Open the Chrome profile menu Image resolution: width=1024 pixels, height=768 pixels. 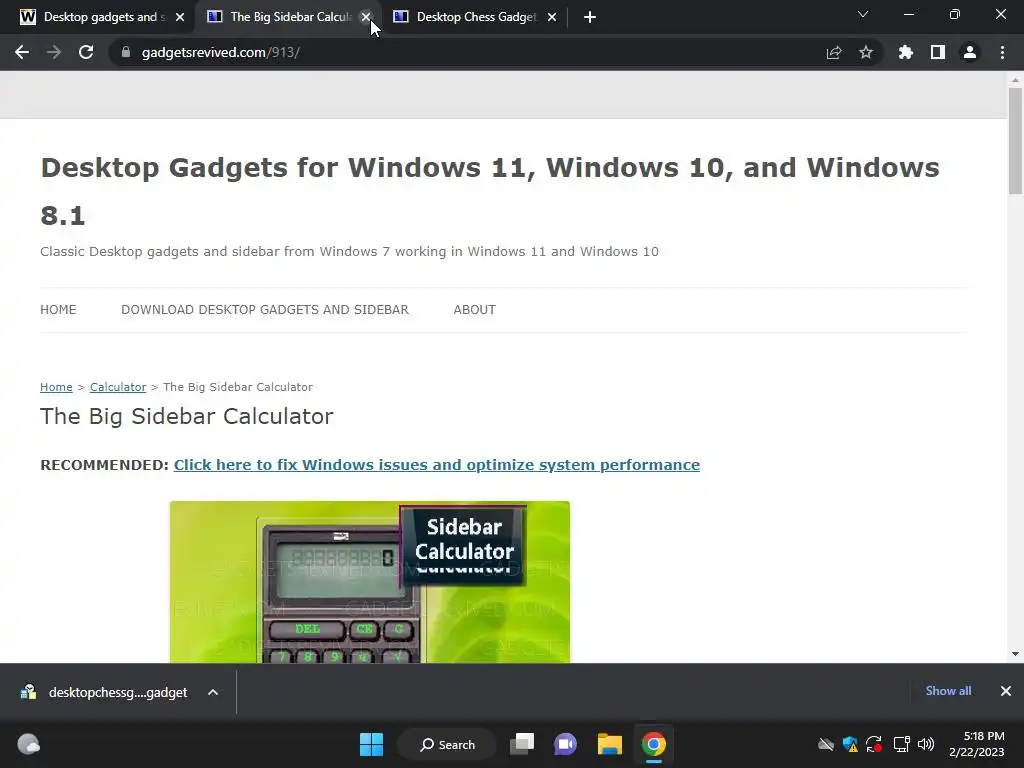970,52
